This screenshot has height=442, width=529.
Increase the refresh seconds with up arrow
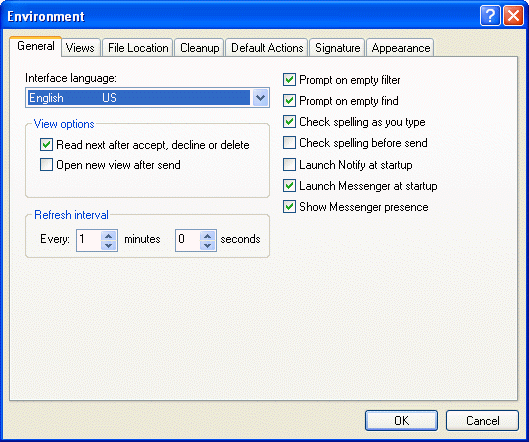click(x=208, y=236)
